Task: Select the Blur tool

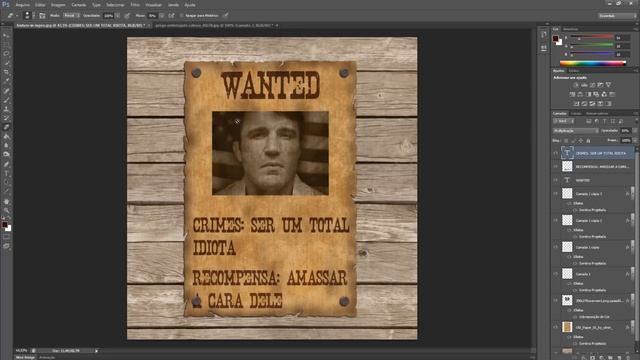Action: (6, 145)
